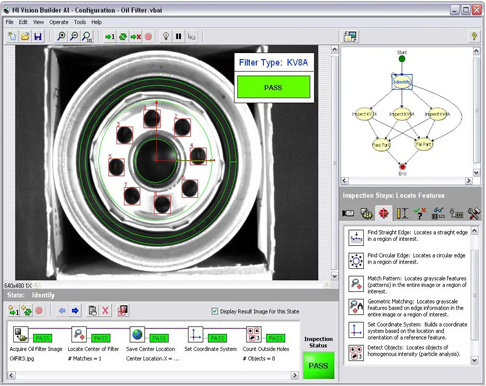Click run until failure icon in top toolbar
Viewport: 486px width, 386px height.
(x=135, y=36)
